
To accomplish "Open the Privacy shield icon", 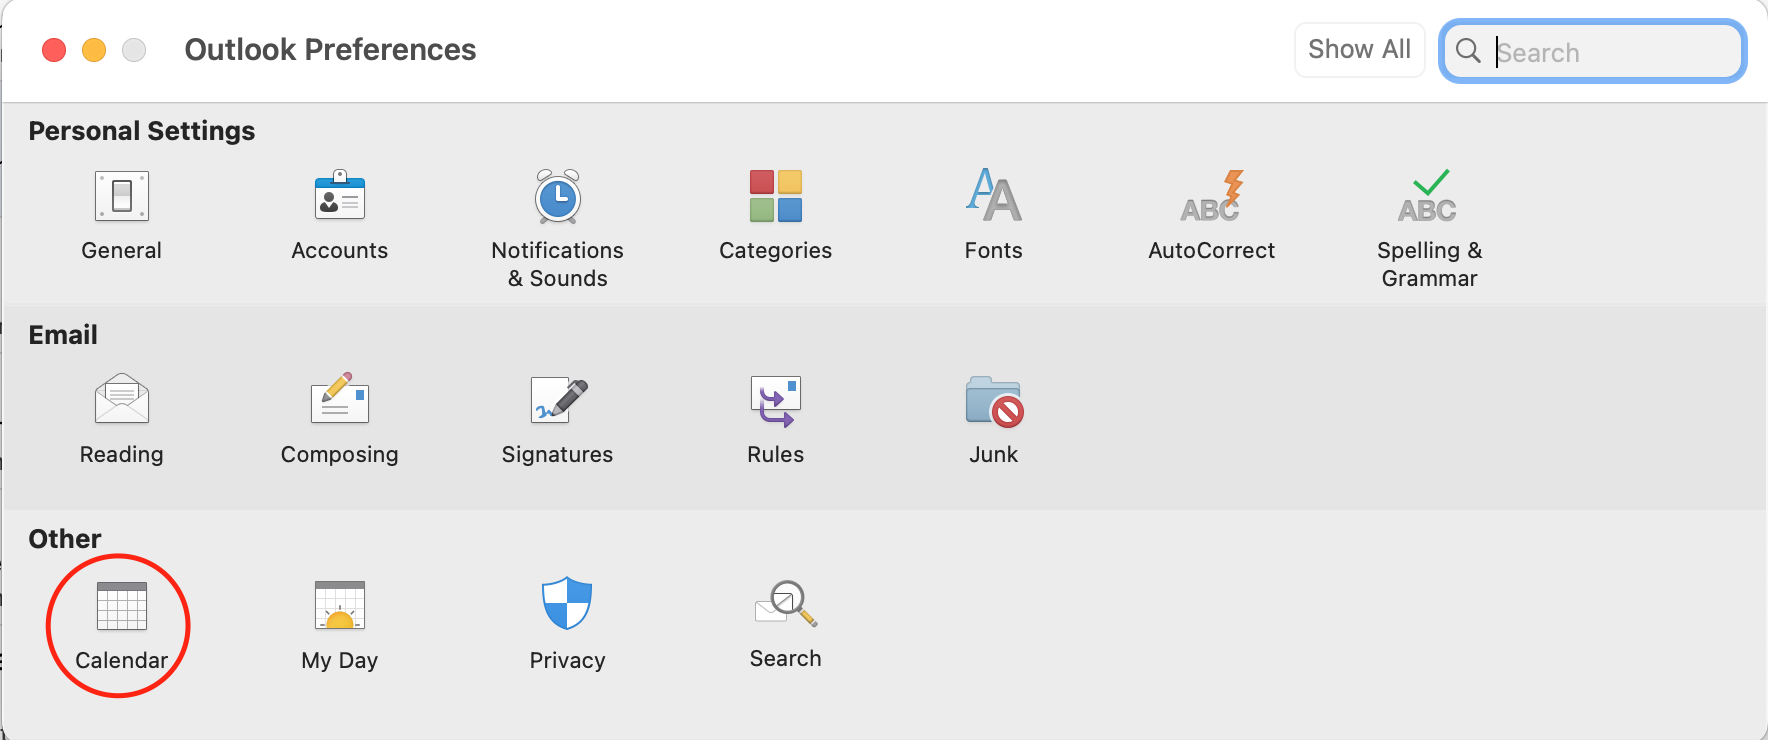I will (x=567, y=603).
